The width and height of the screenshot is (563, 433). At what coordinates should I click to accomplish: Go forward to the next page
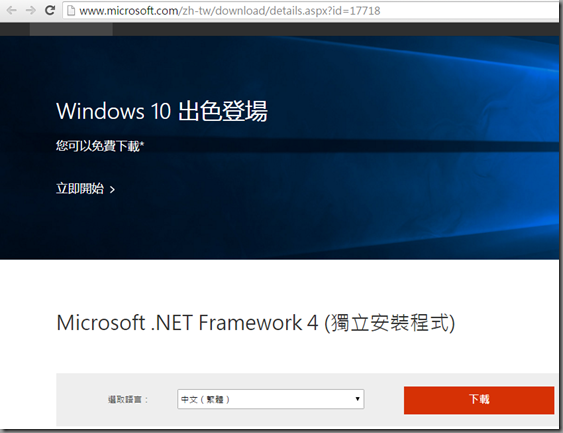pos(31,10)
